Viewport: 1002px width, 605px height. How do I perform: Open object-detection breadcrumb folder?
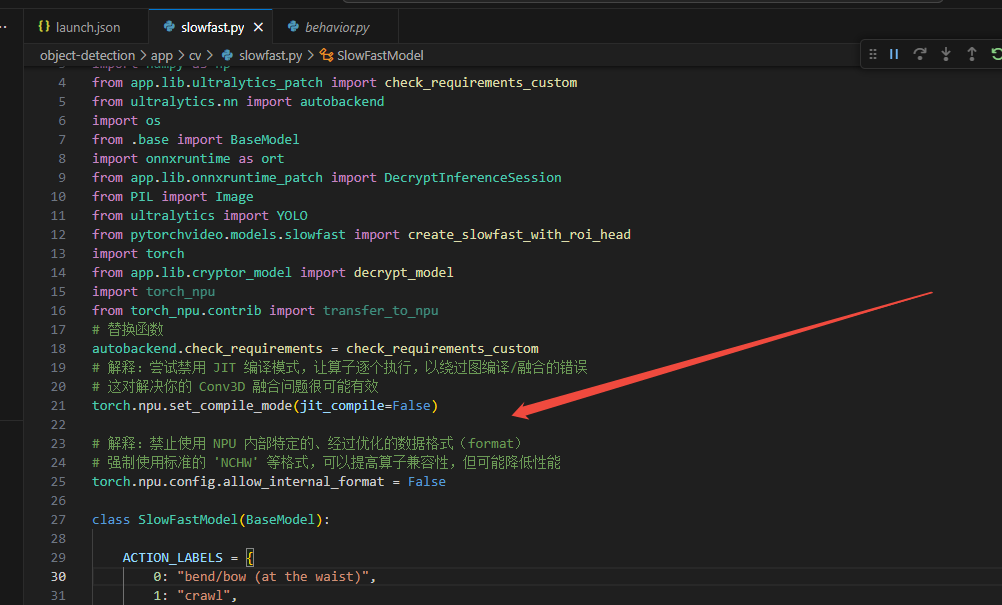click(87, 55)
